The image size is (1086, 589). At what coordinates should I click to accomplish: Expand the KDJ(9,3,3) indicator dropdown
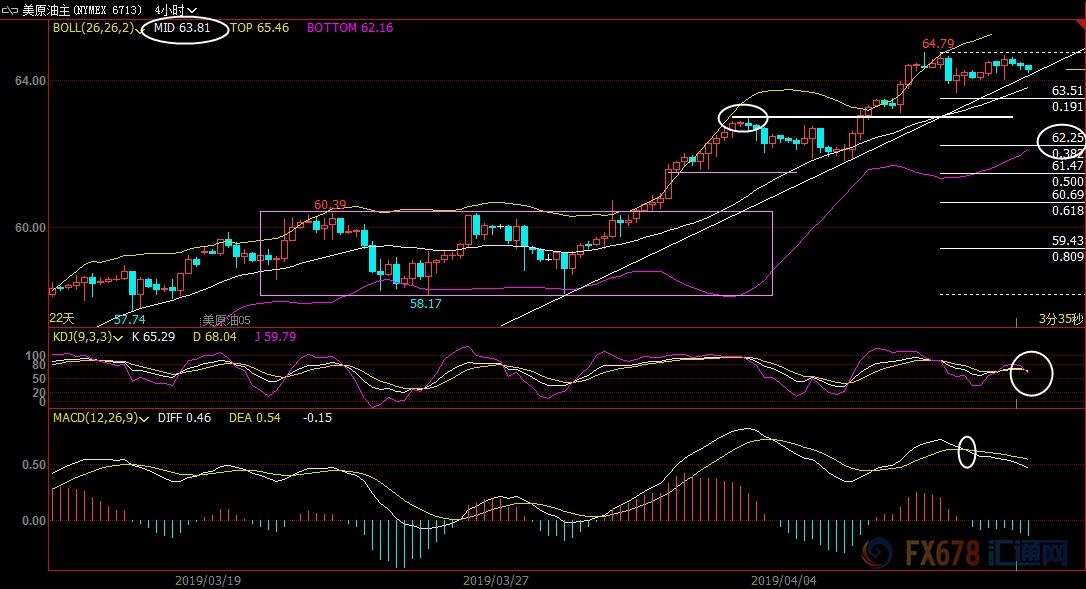point(119,338)
